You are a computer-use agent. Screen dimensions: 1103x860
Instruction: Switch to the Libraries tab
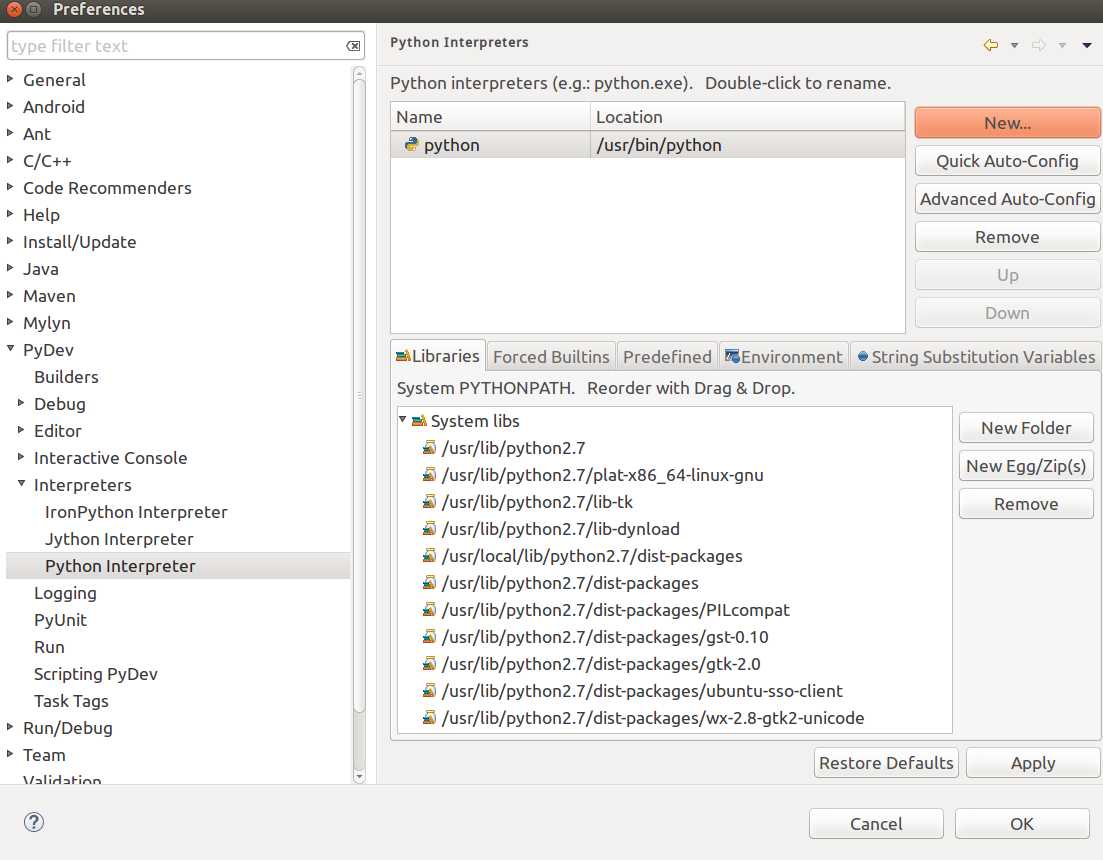click(x=438, y=356)
